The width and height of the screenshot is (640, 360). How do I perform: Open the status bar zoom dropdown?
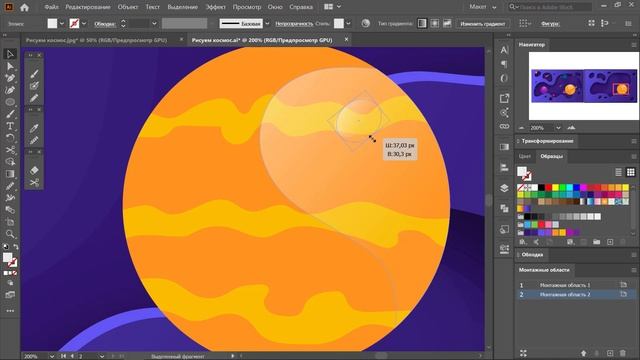[x=52, y=356]
